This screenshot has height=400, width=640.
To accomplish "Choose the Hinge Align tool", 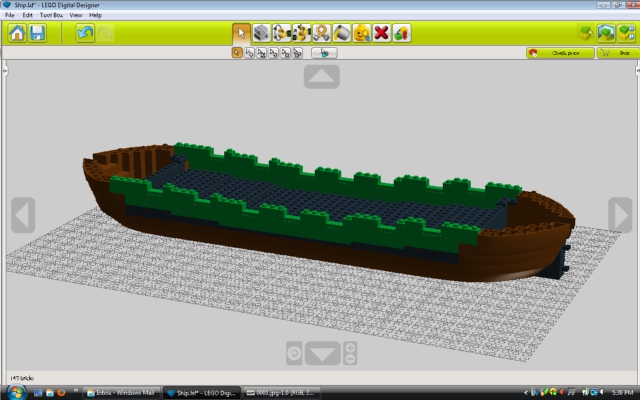I will pos(302,33).
